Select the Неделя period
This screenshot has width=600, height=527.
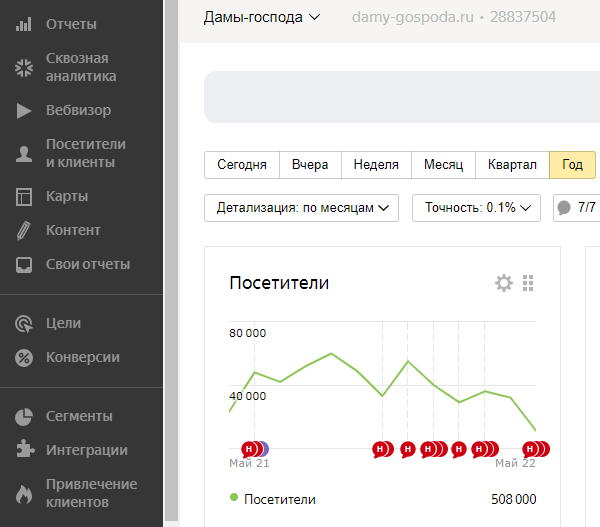coord(376,165)
